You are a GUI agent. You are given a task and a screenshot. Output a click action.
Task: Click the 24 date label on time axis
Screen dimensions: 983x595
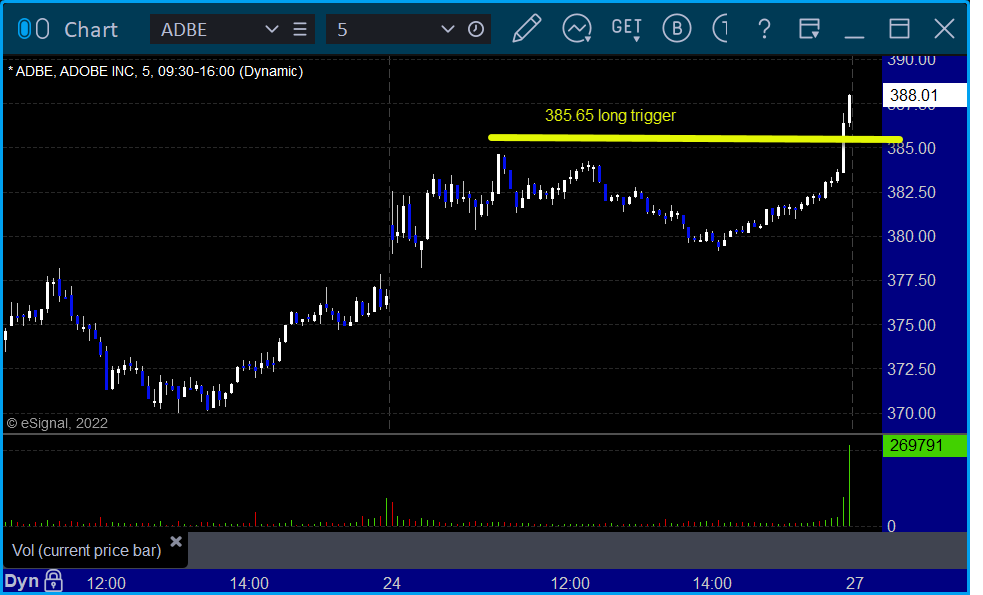click(x=392, y=583)
